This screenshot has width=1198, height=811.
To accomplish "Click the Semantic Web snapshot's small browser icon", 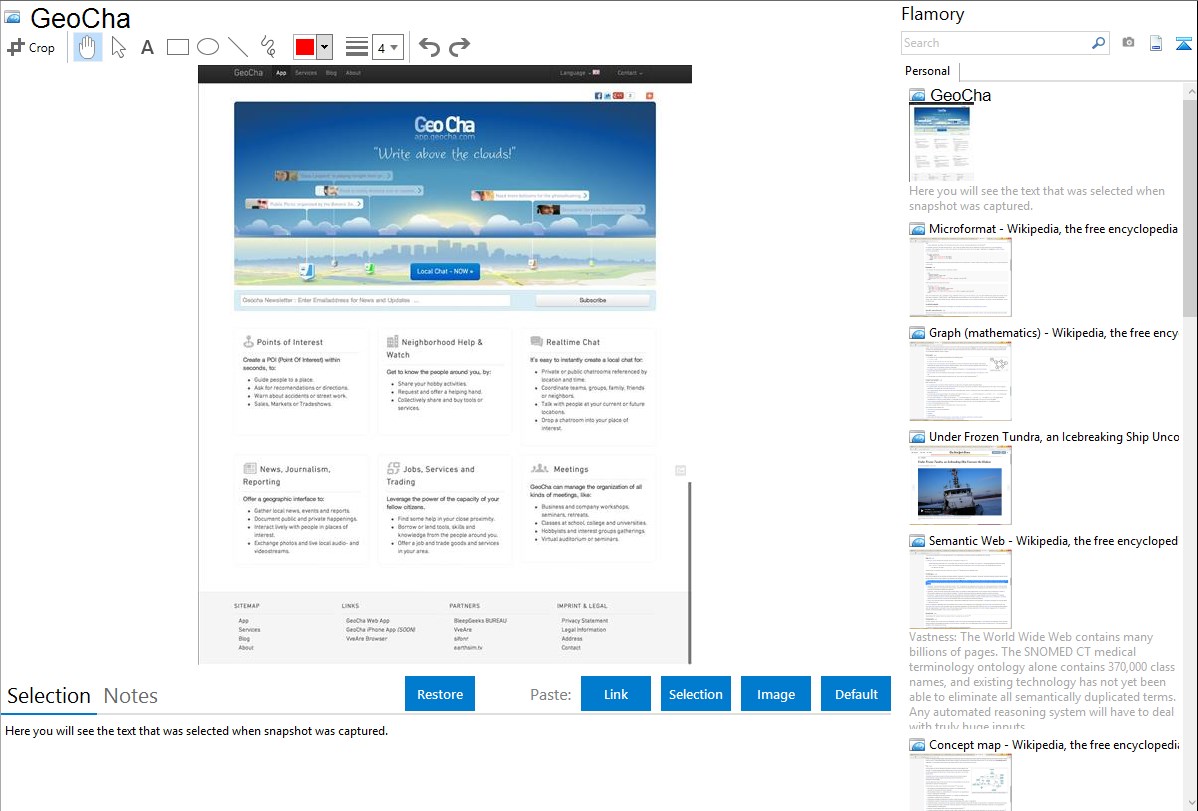I will (x=917, y=541).
